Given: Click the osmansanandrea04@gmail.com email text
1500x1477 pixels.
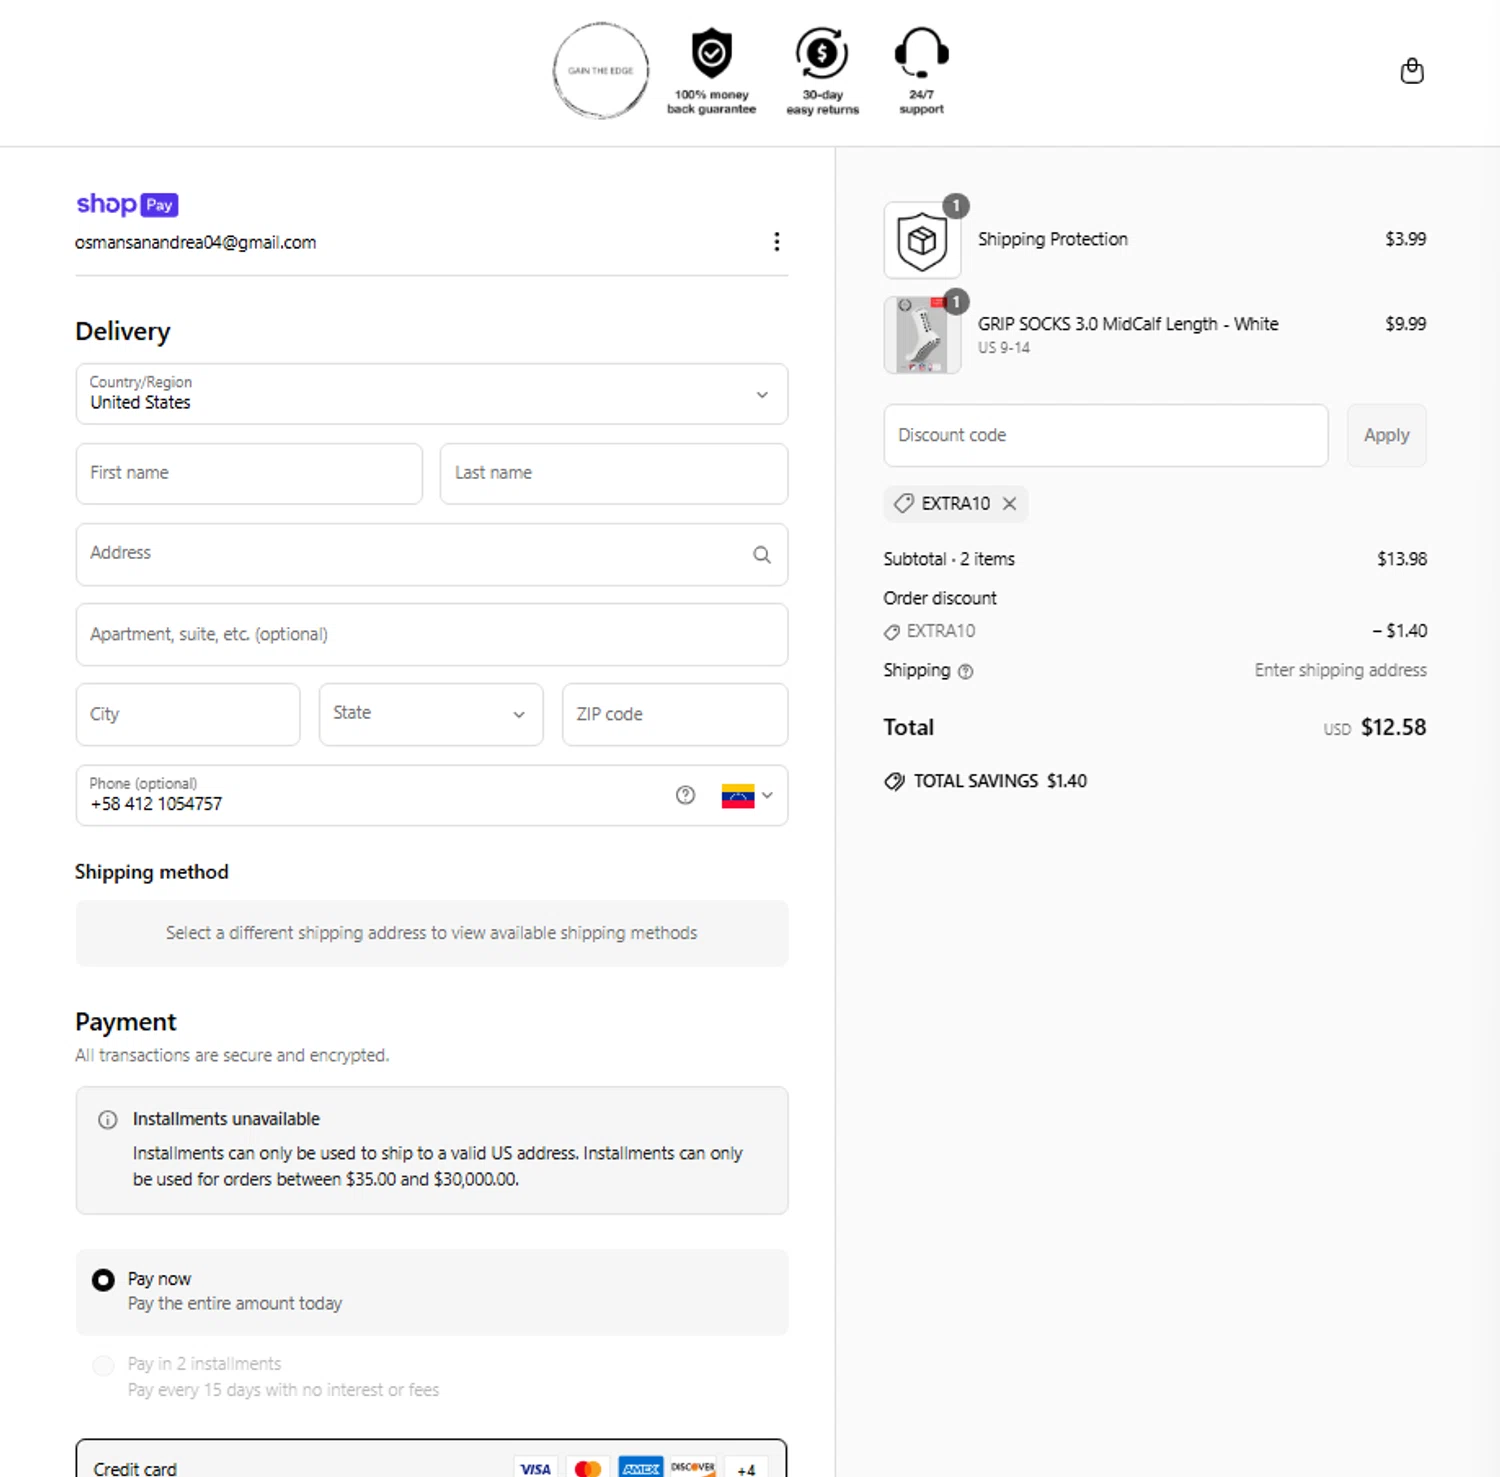Looking at the screenshot, I should [x=196, y=242].
